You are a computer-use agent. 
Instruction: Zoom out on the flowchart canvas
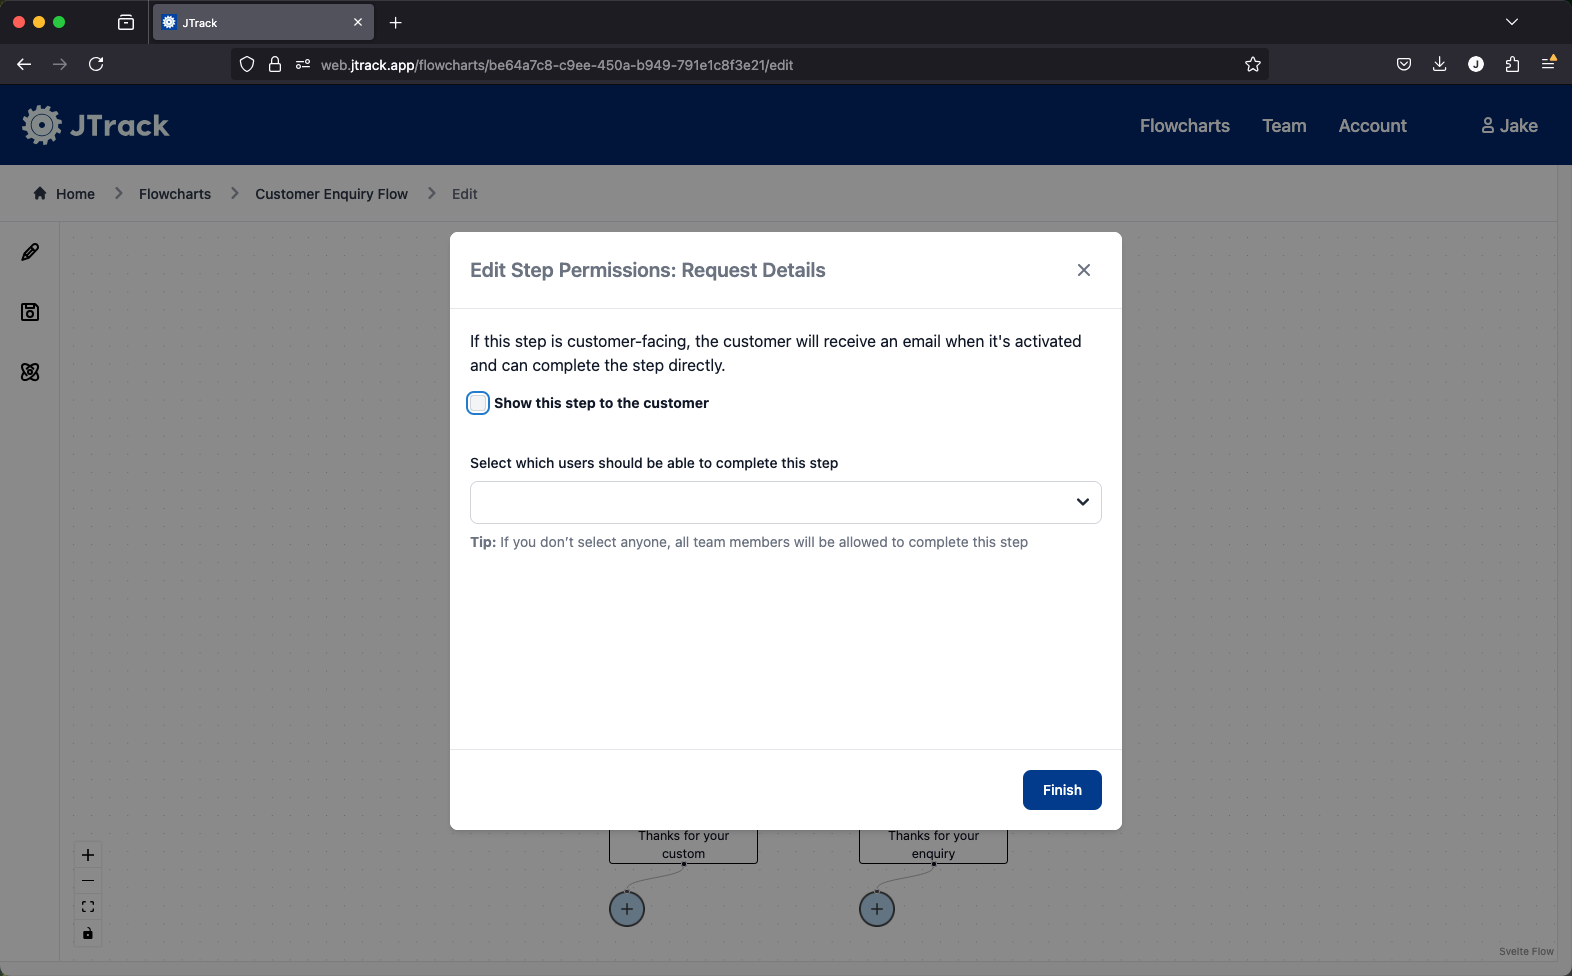[x=88, y=881]
